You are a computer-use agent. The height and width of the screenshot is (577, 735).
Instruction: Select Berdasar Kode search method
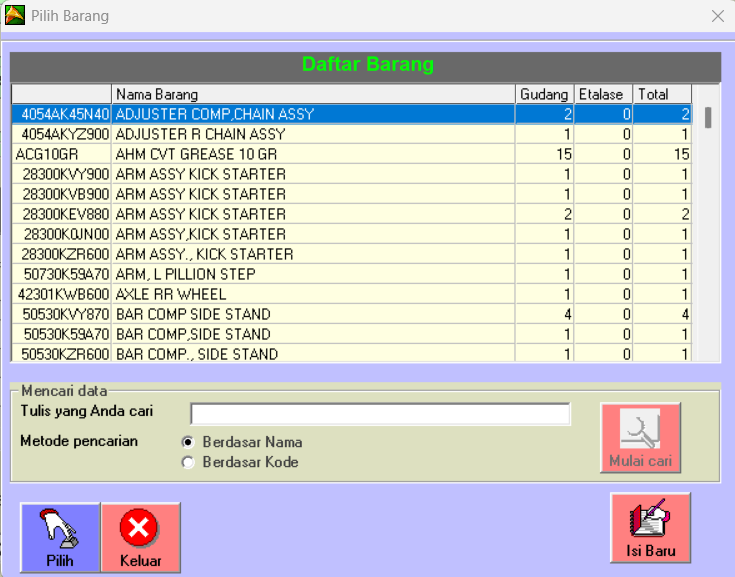click(x=187, y=462)
